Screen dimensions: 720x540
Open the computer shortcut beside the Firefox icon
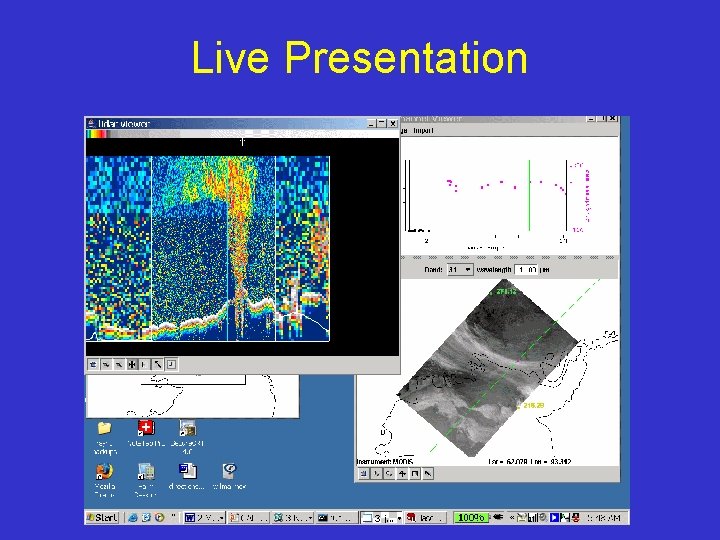(146, 471)
